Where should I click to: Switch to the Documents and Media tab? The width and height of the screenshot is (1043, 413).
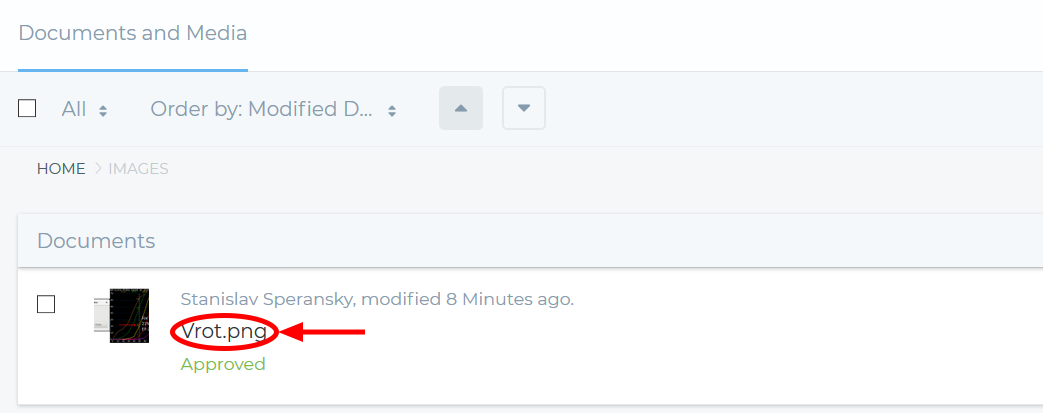[133, 33]
